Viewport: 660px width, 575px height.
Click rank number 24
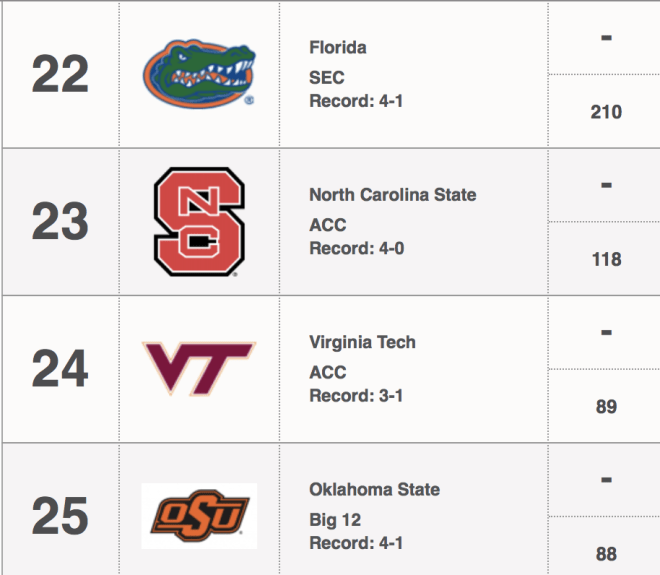[x=60, y=369]
